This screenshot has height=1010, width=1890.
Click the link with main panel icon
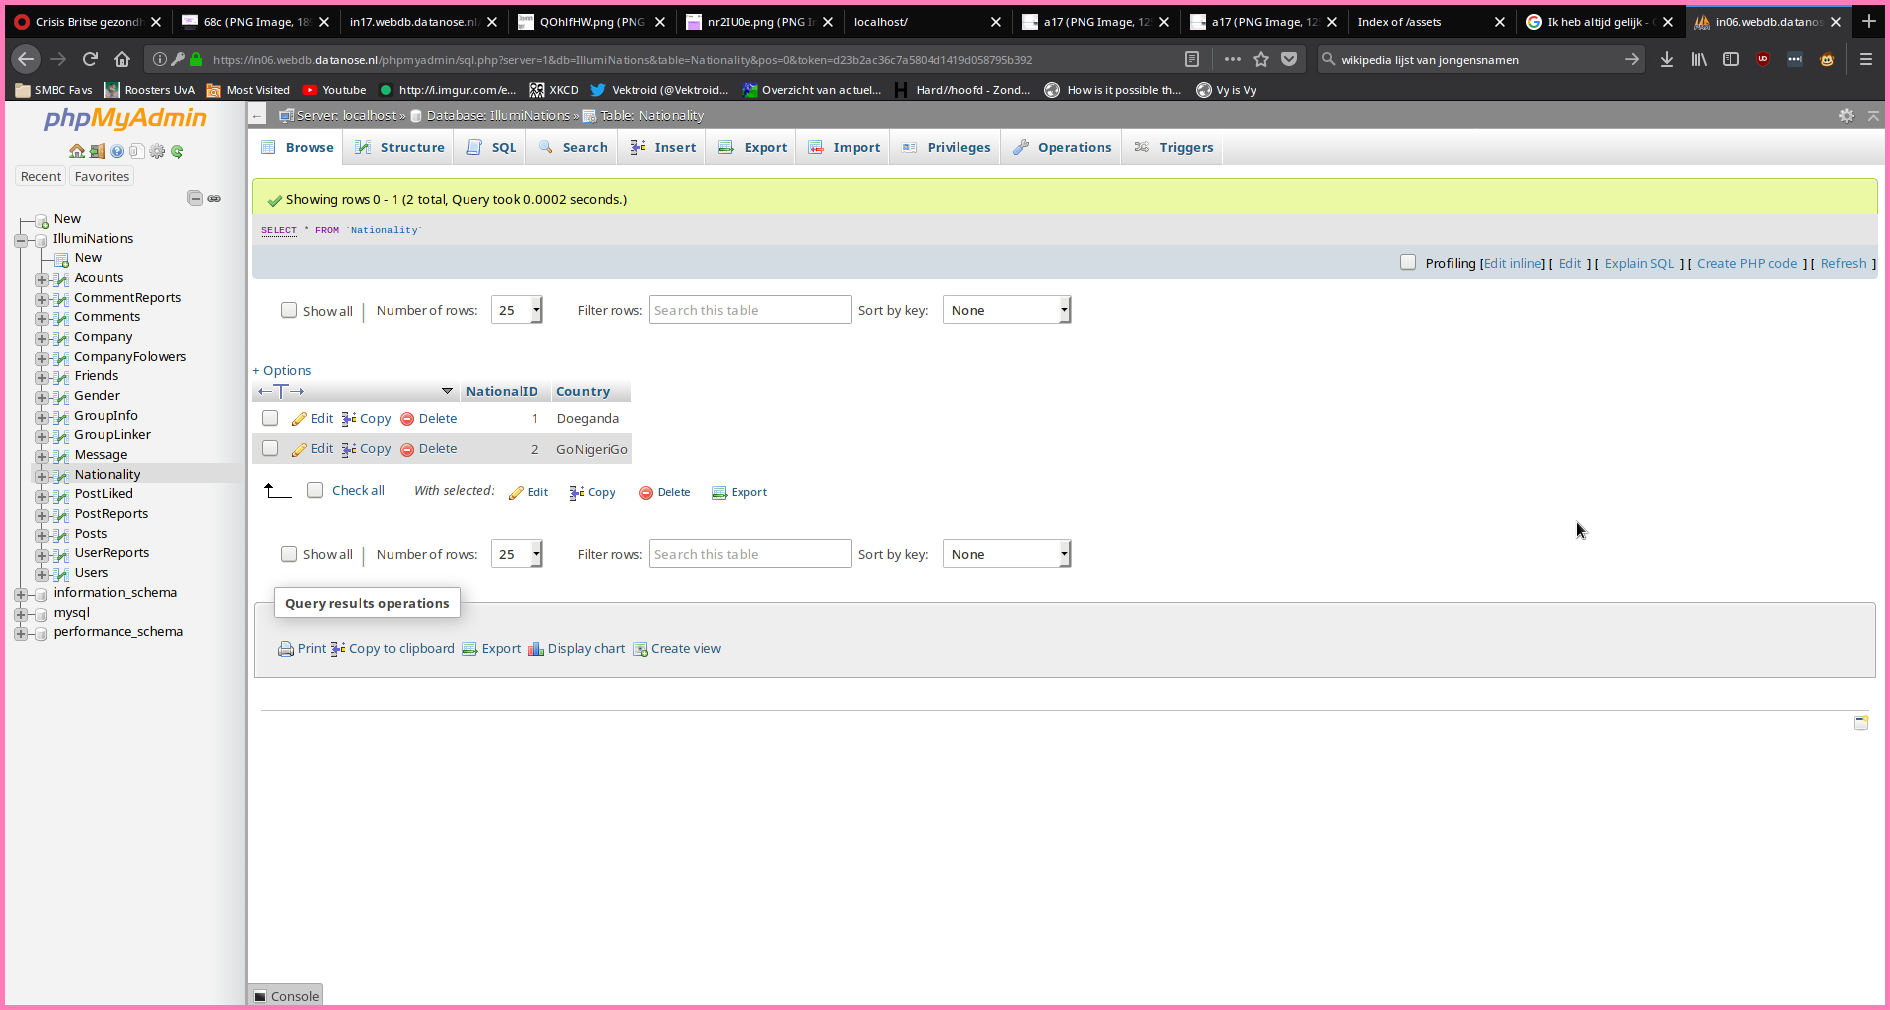coord(214,198)
